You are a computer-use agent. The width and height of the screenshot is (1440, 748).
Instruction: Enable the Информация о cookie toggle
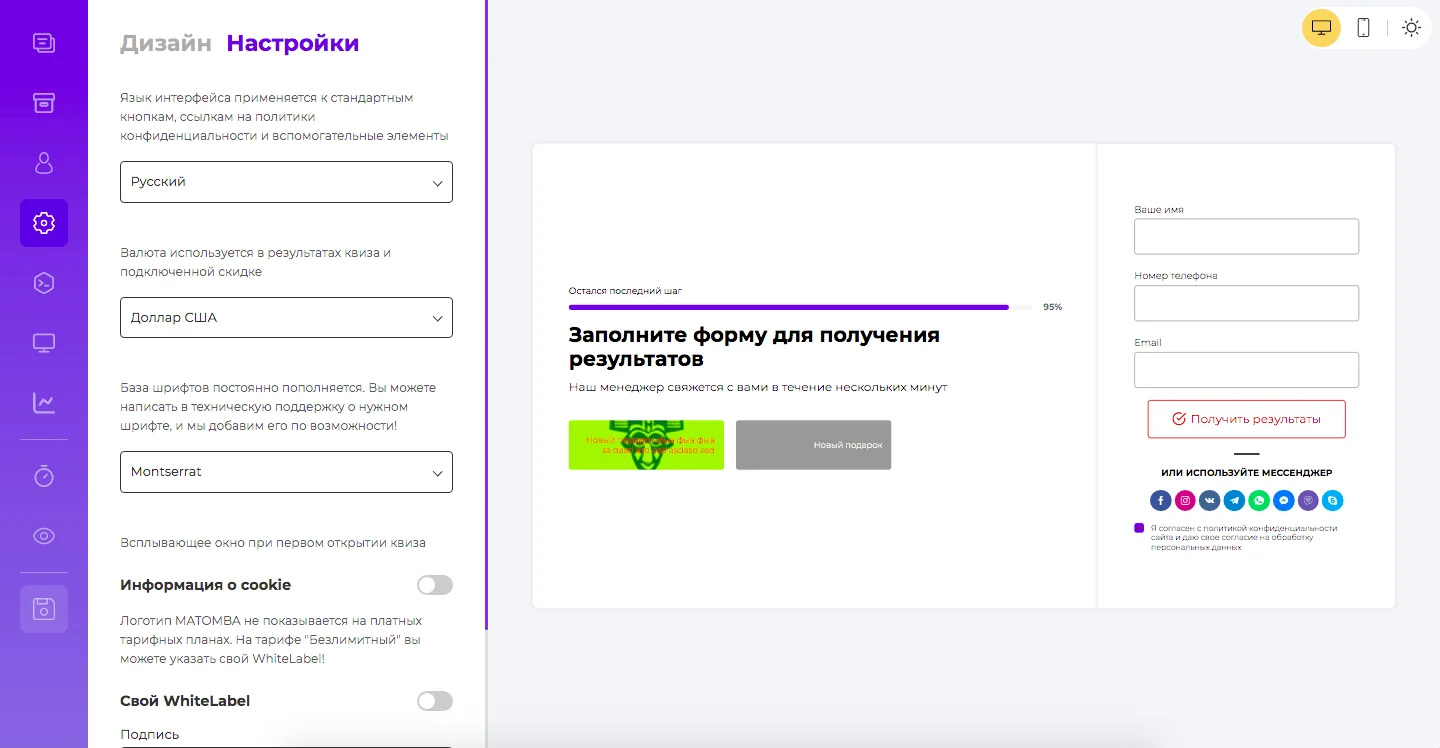pyautogui.click(x=435, y=585)
